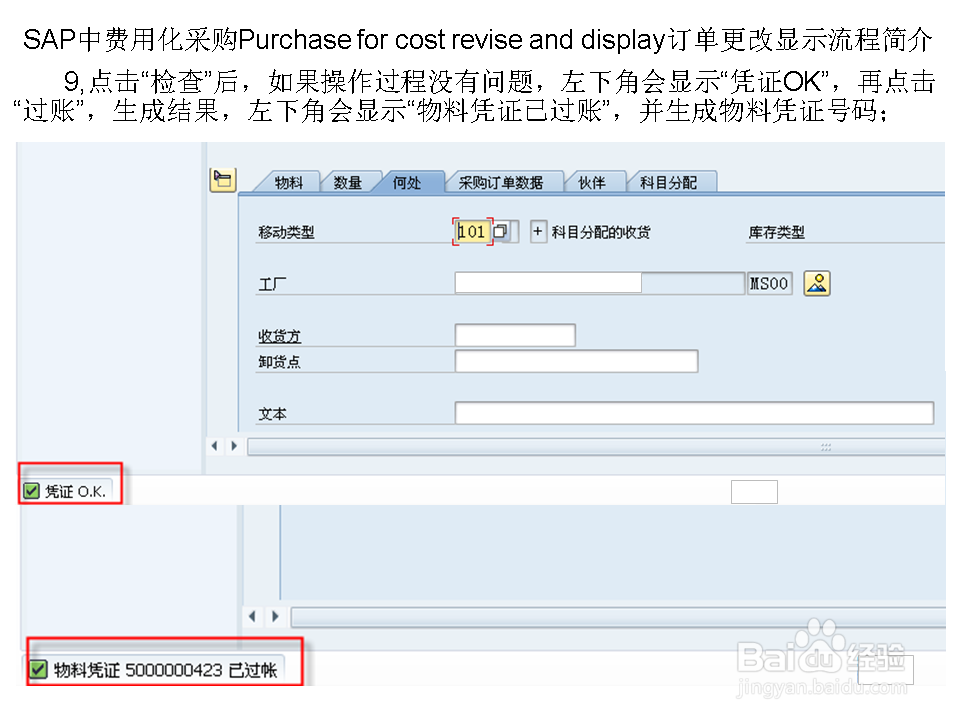Switch to the 数量 tab
The image size is (960, 720).
click(347, 182)
